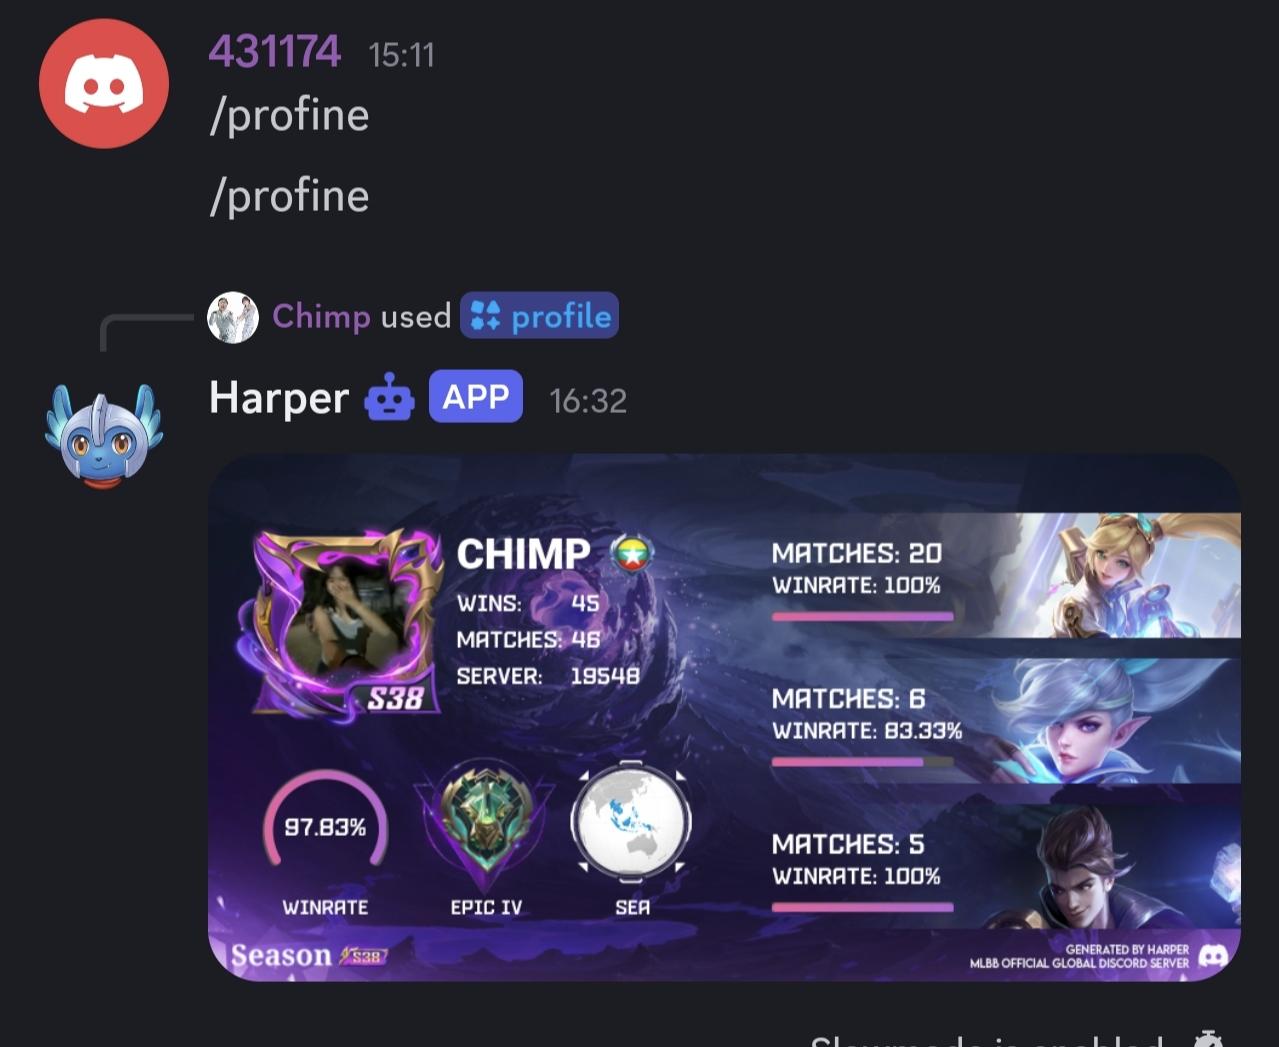The image size is (1279, 1047).
Task: Open the blonde hero portrait with 20 matches
Action: 1117,575
